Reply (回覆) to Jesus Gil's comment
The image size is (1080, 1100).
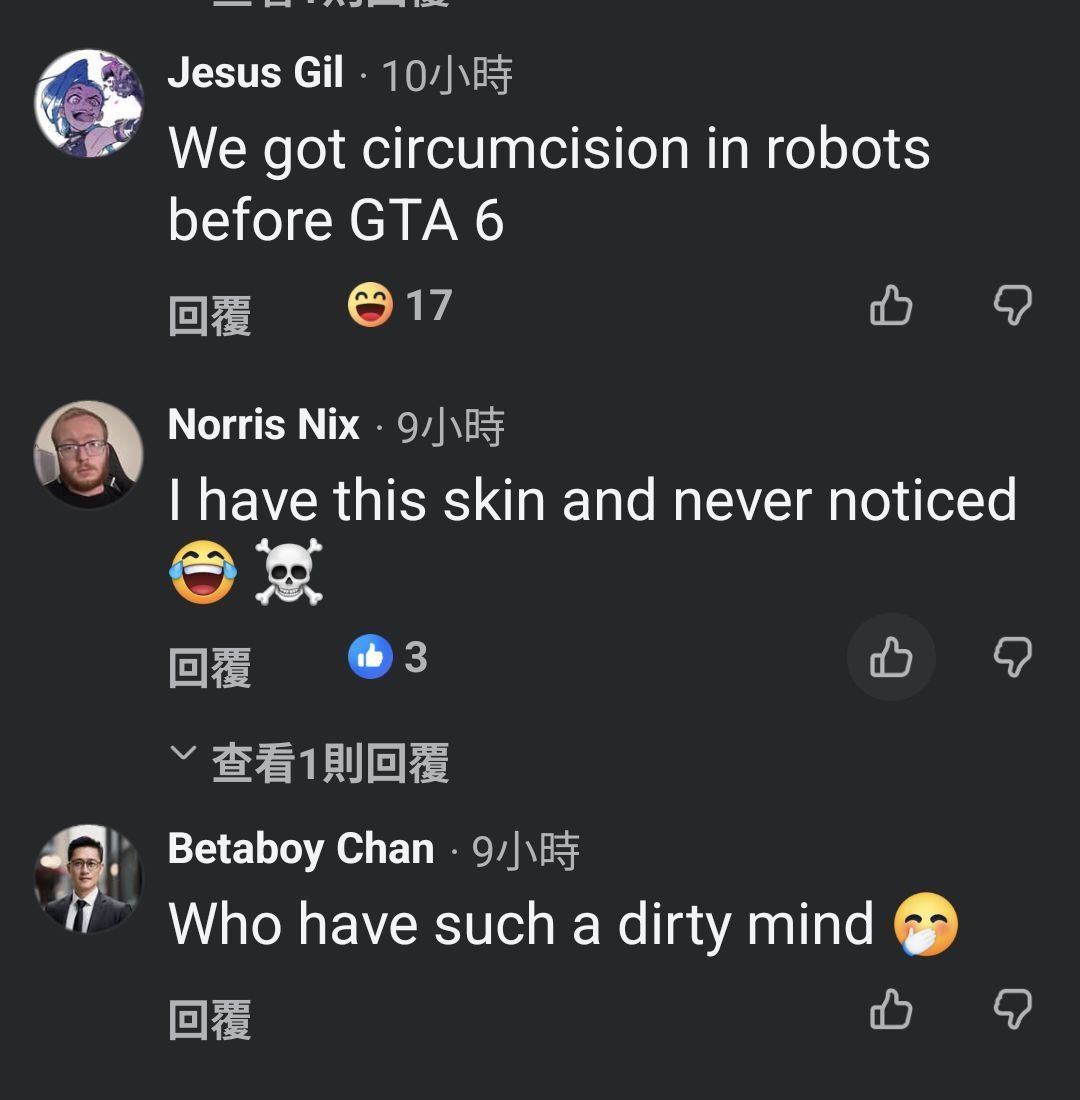click(x=210, y=316)
